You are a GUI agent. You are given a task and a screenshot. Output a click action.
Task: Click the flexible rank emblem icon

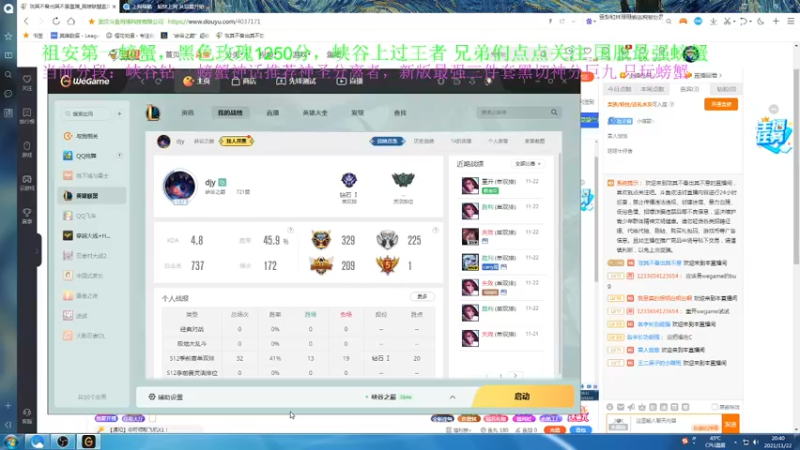pos(403,180)
